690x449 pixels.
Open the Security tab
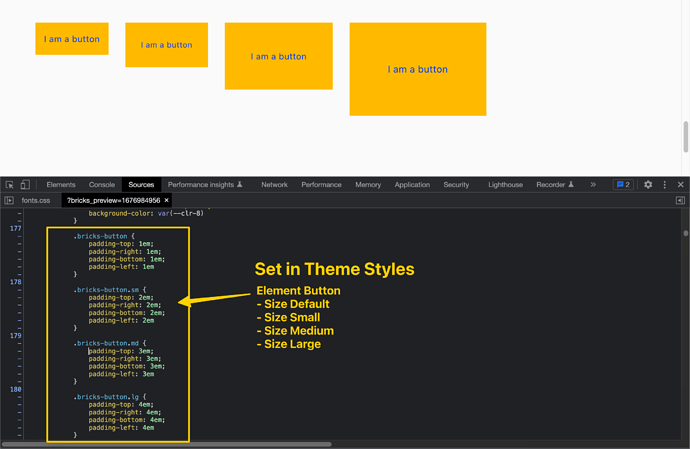[456, 184]
